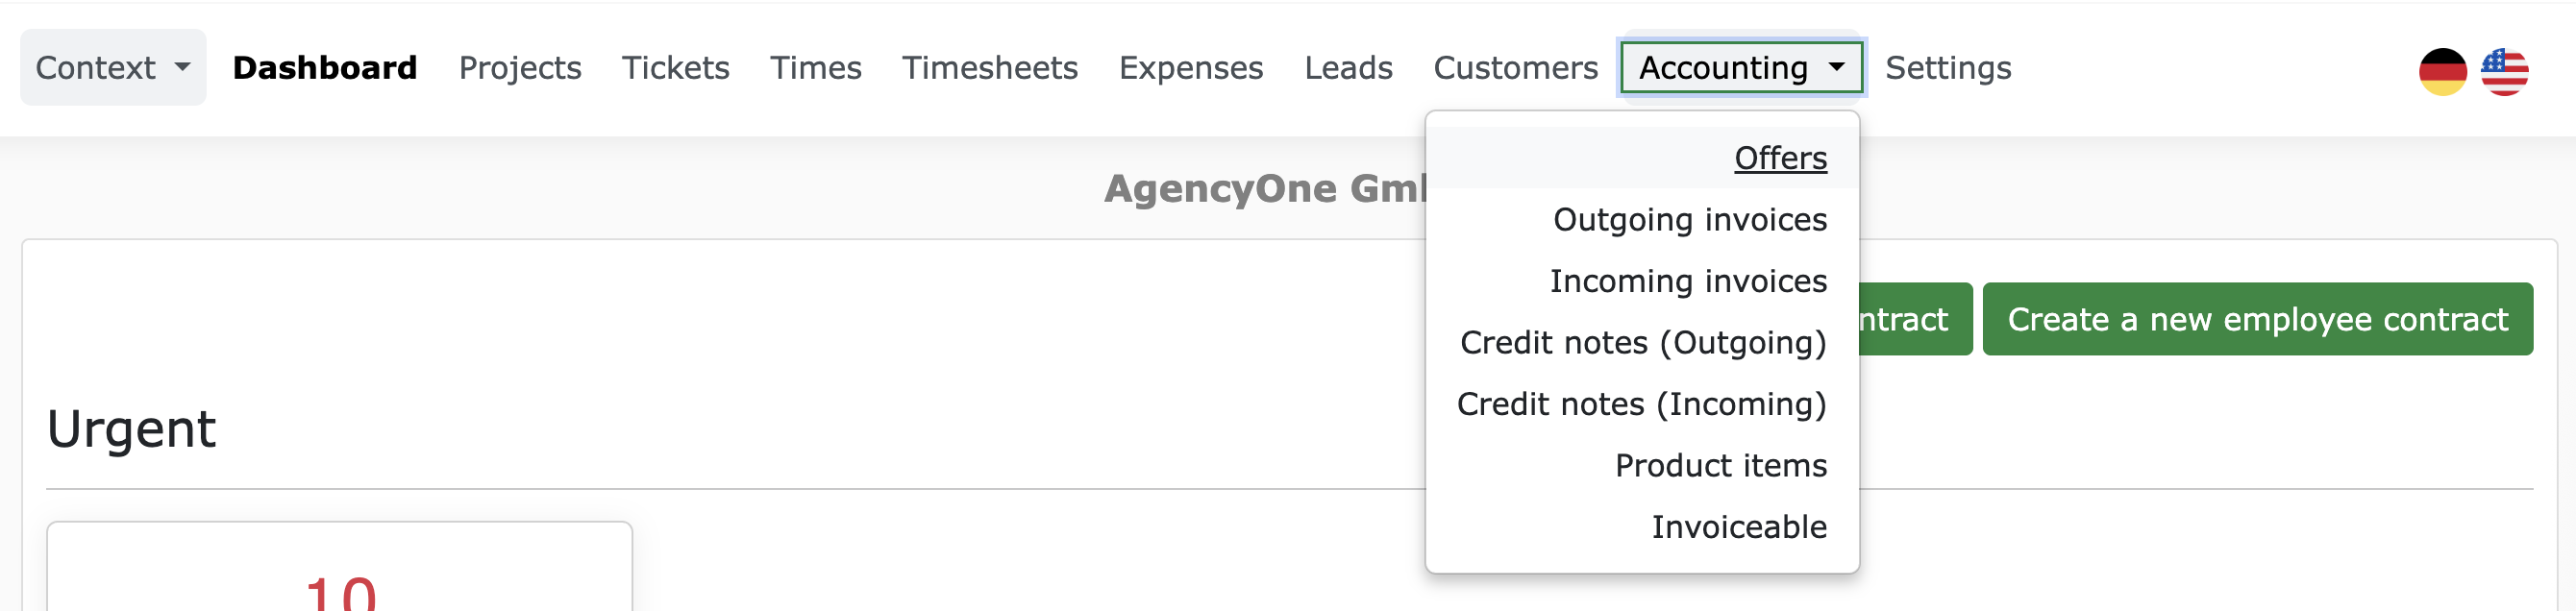The width and height of the screenshot is (2576, 611).
Task: Select Offers from the Accounting menu
Action: [x=1780, y=158]
